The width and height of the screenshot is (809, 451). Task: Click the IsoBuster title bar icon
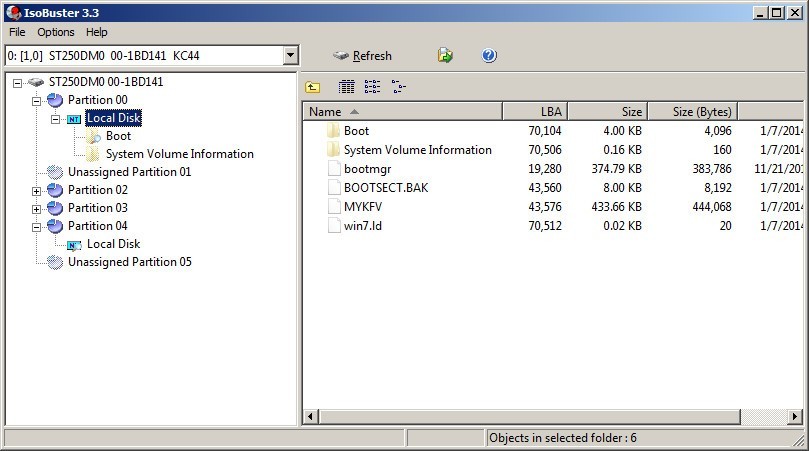13,12
